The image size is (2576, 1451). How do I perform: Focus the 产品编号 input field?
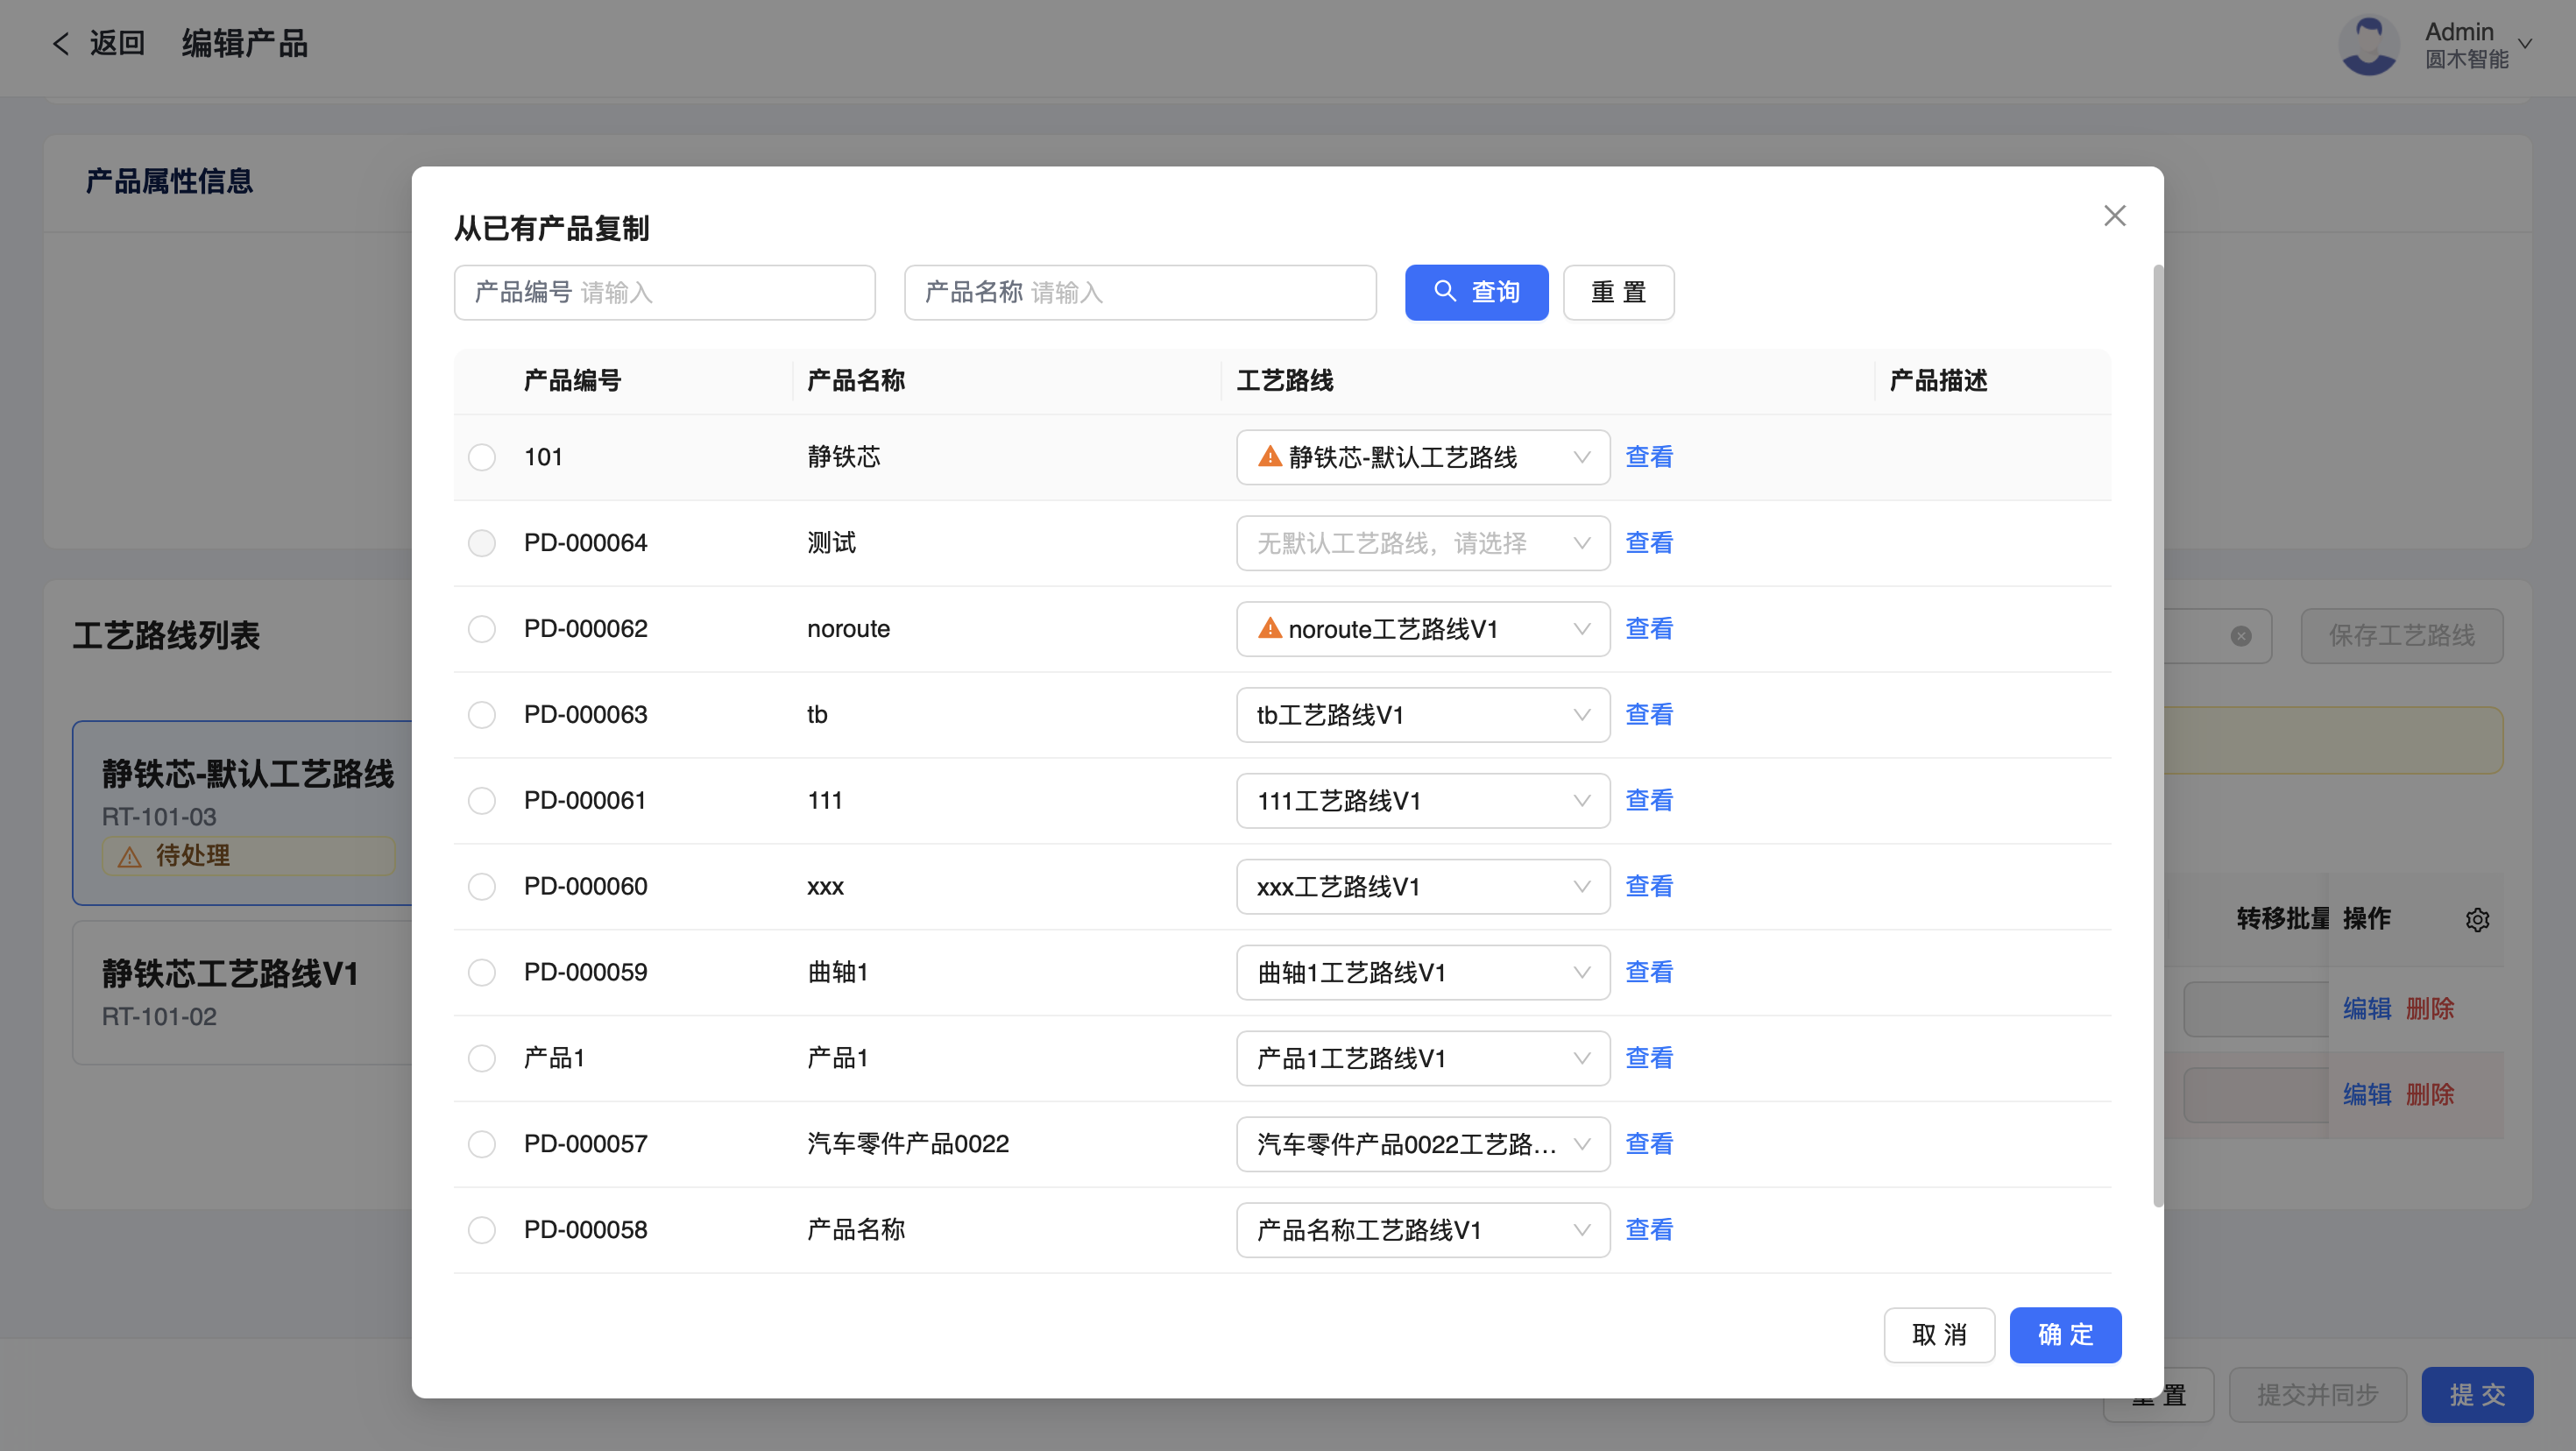[x=664, y=292]
